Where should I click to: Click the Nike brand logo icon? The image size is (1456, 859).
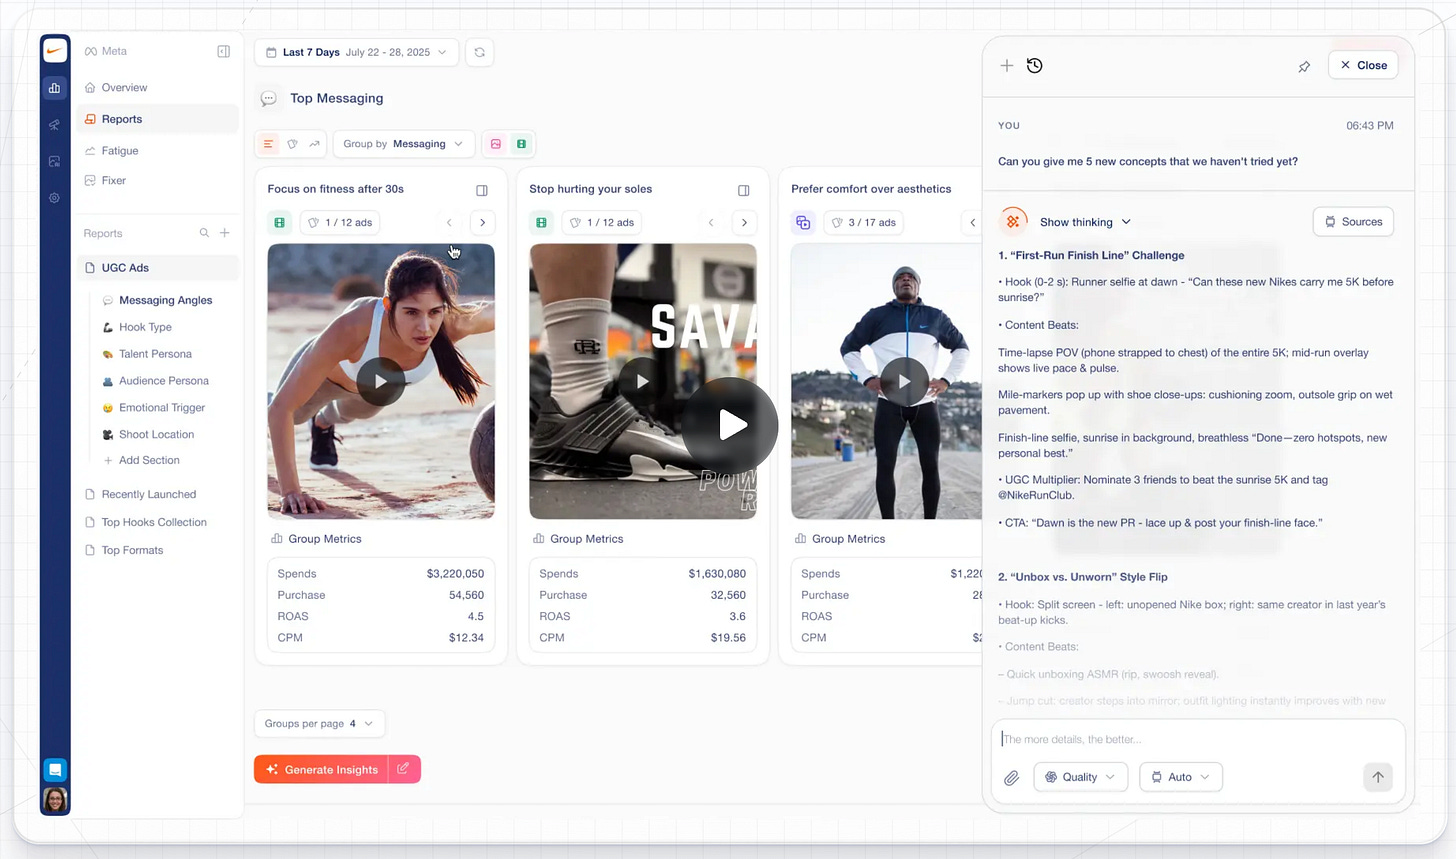[55, 50]
